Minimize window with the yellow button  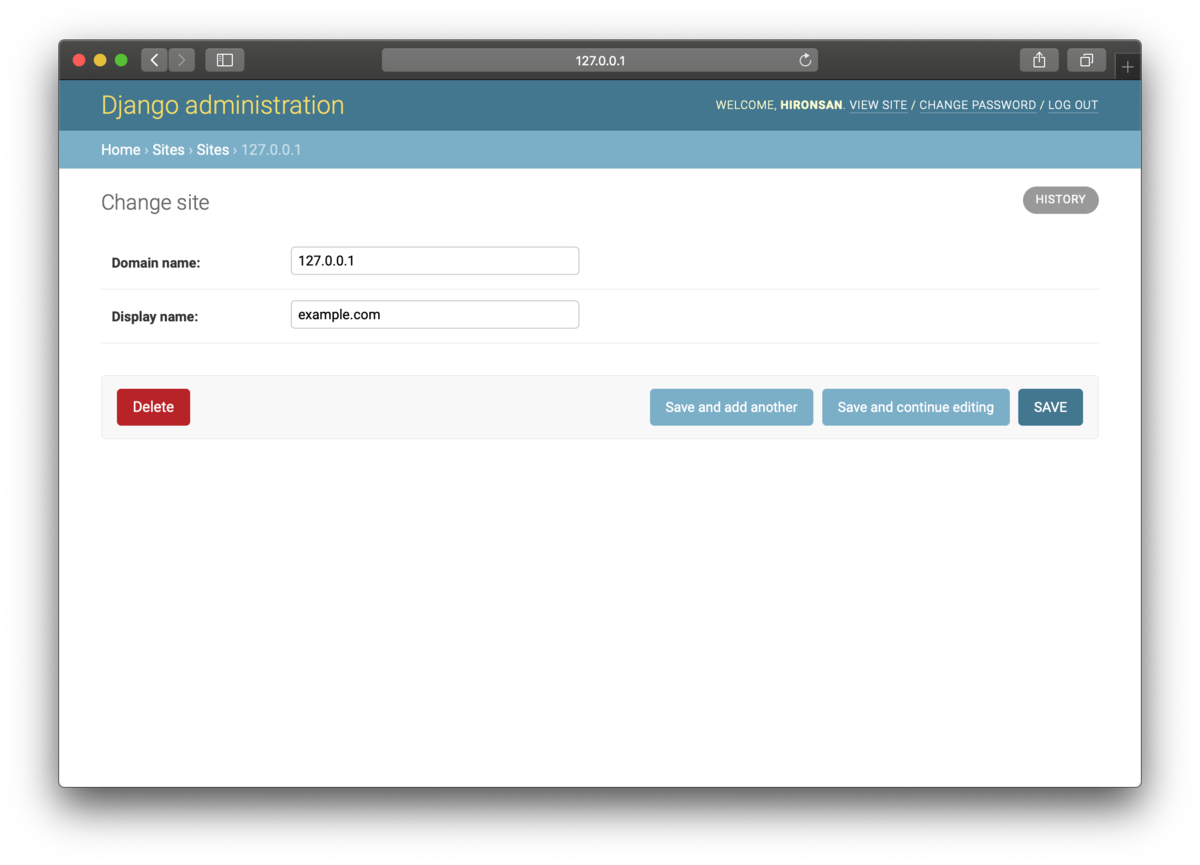(100, 60)
